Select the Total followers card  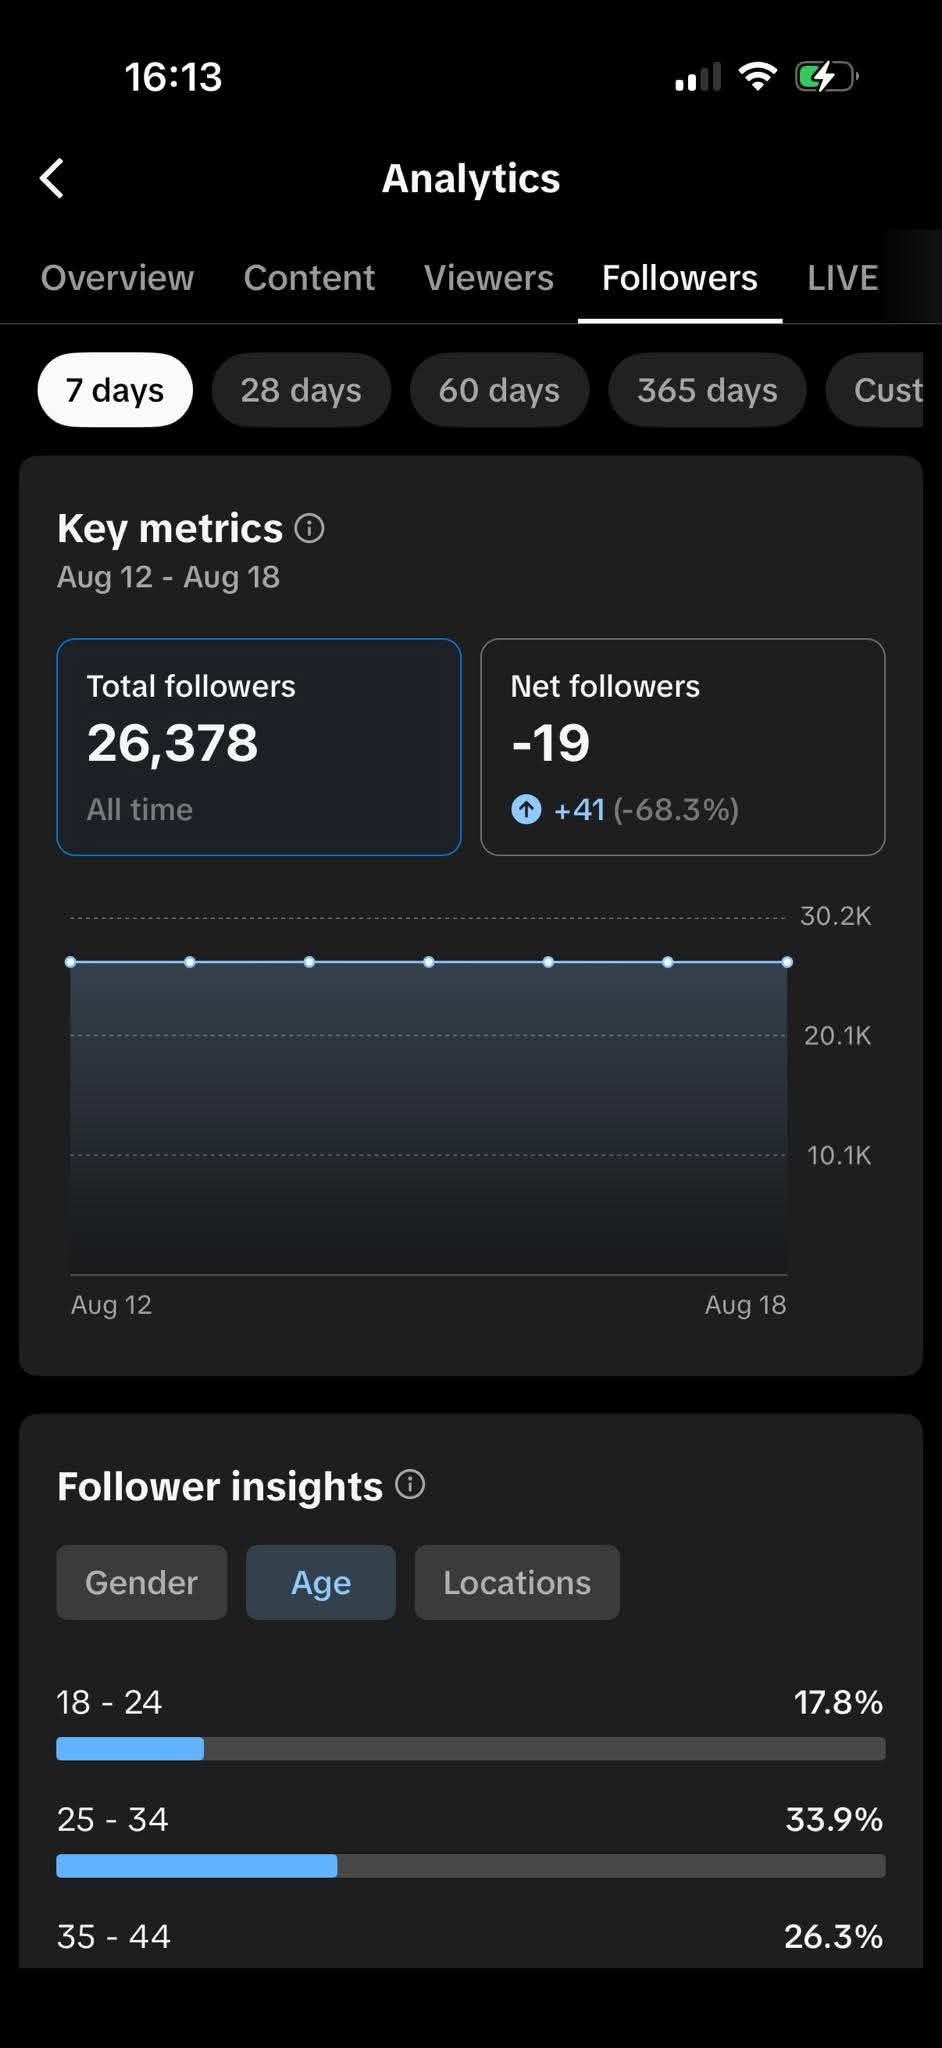click(x=259, y=747)
